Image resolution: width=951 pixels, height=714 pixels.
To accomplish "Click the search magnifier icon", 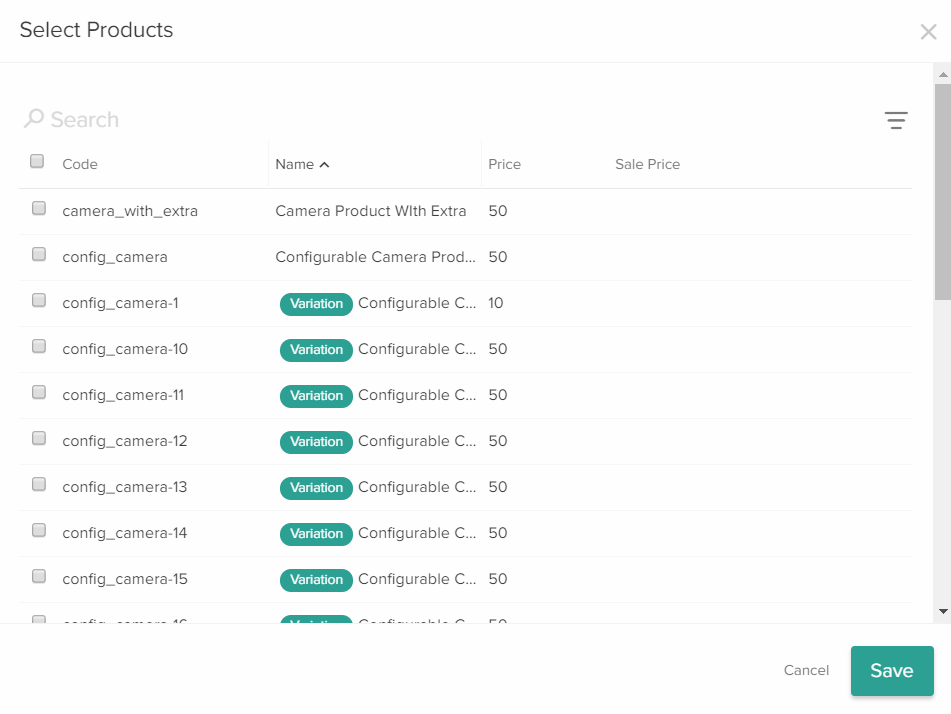I will point(36,118).
